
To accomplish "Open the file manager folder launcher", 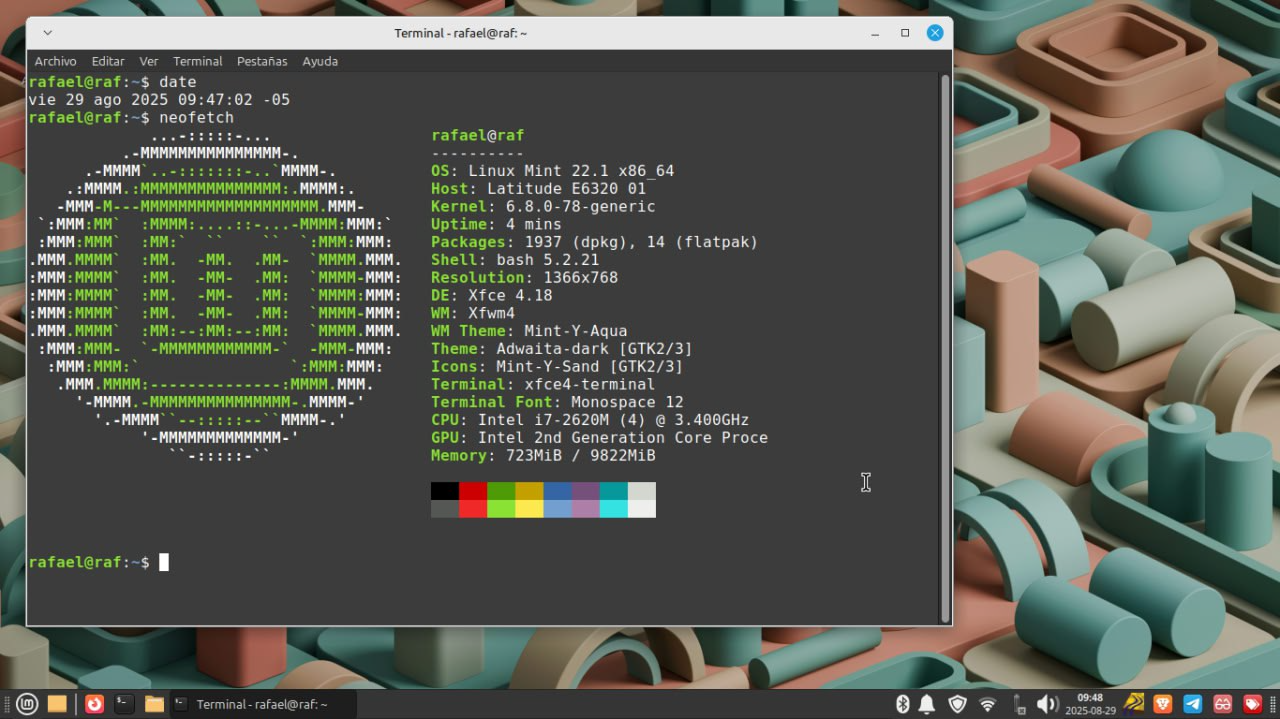I will pyautogui.click(x=154, y=704).
